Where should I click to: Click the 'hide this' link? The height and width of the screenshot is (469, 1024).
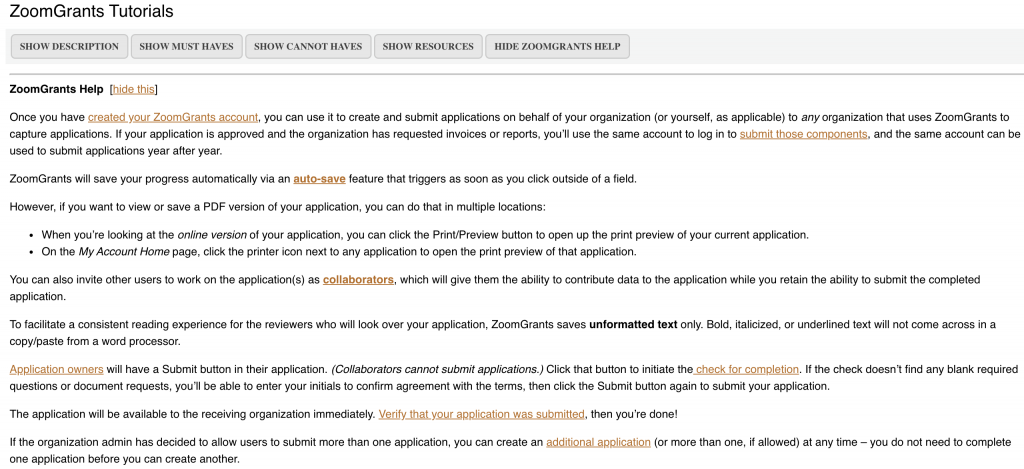(134, 89)
